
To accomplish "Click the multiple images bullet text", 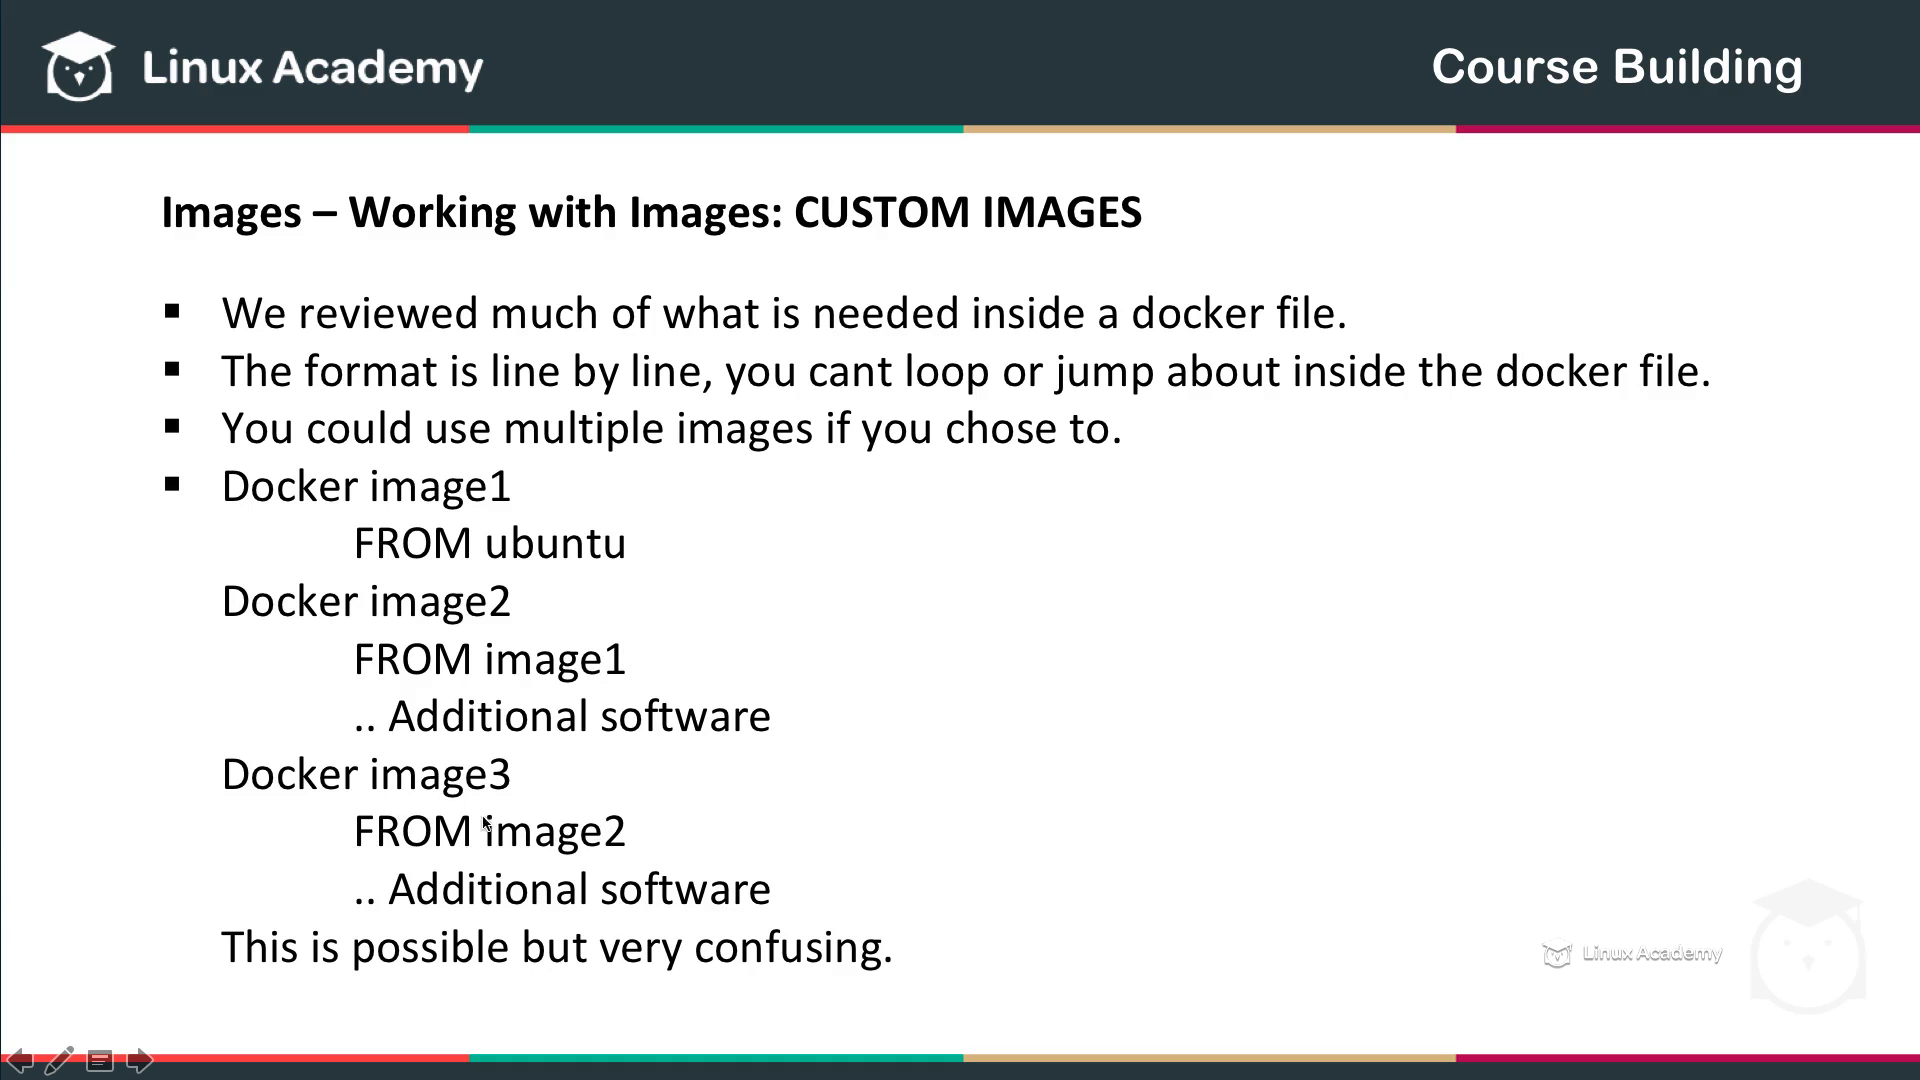I will (x=671, y=429).
